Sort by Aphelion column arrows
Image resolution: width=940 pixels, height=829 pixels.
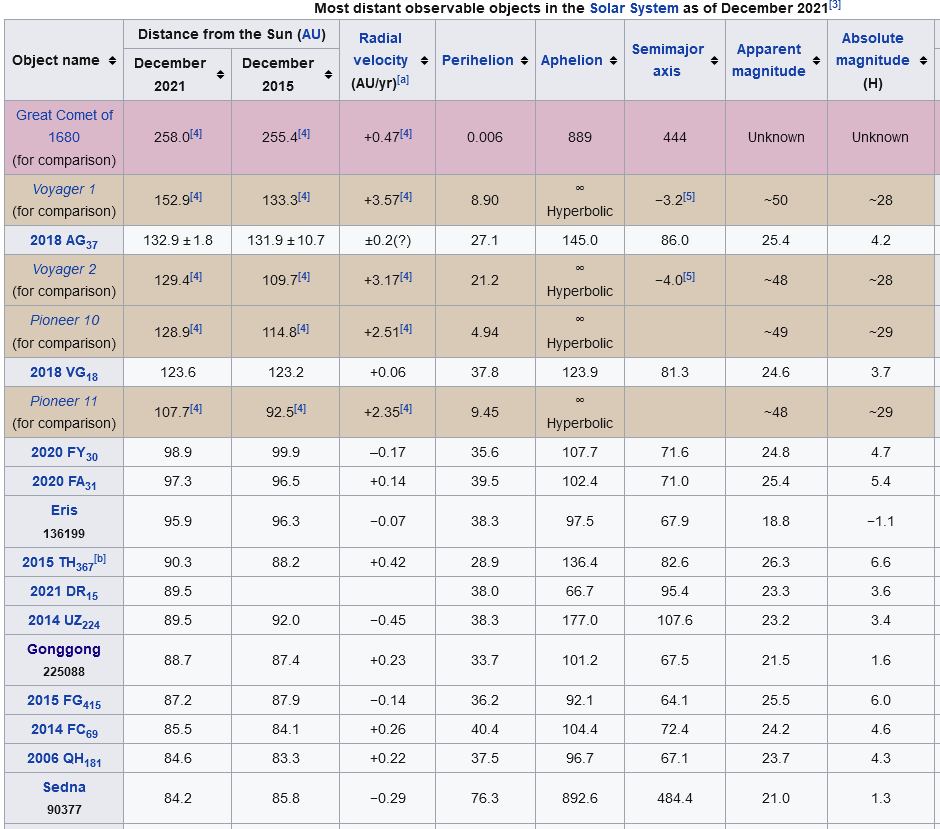(613, 61)
